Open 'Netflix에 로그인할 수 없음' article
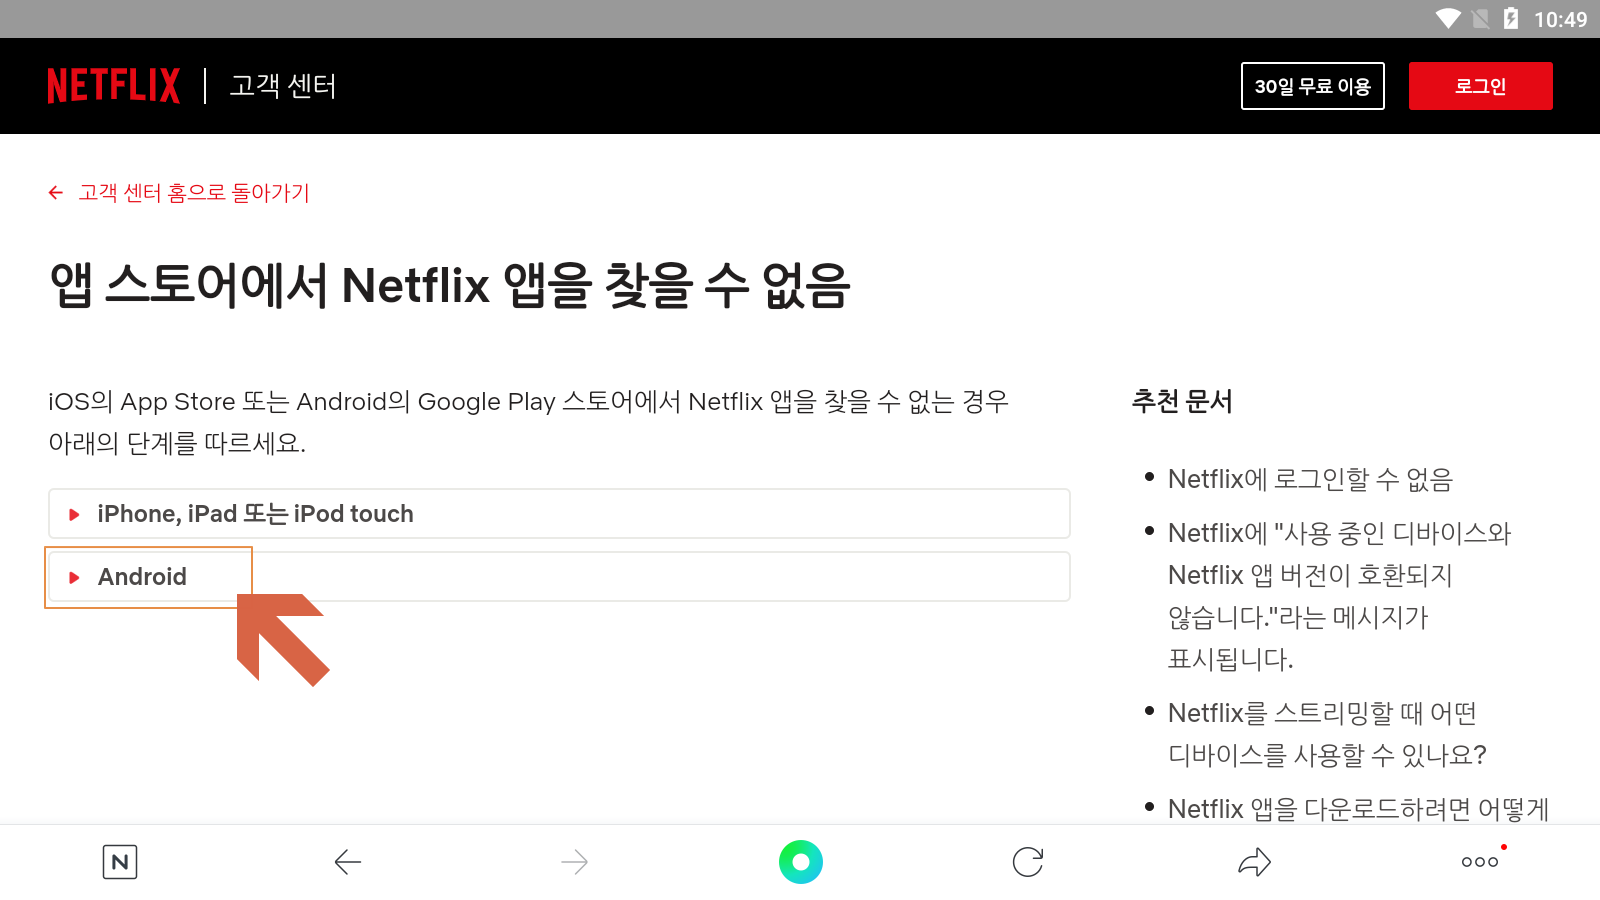 [1310, 479]
